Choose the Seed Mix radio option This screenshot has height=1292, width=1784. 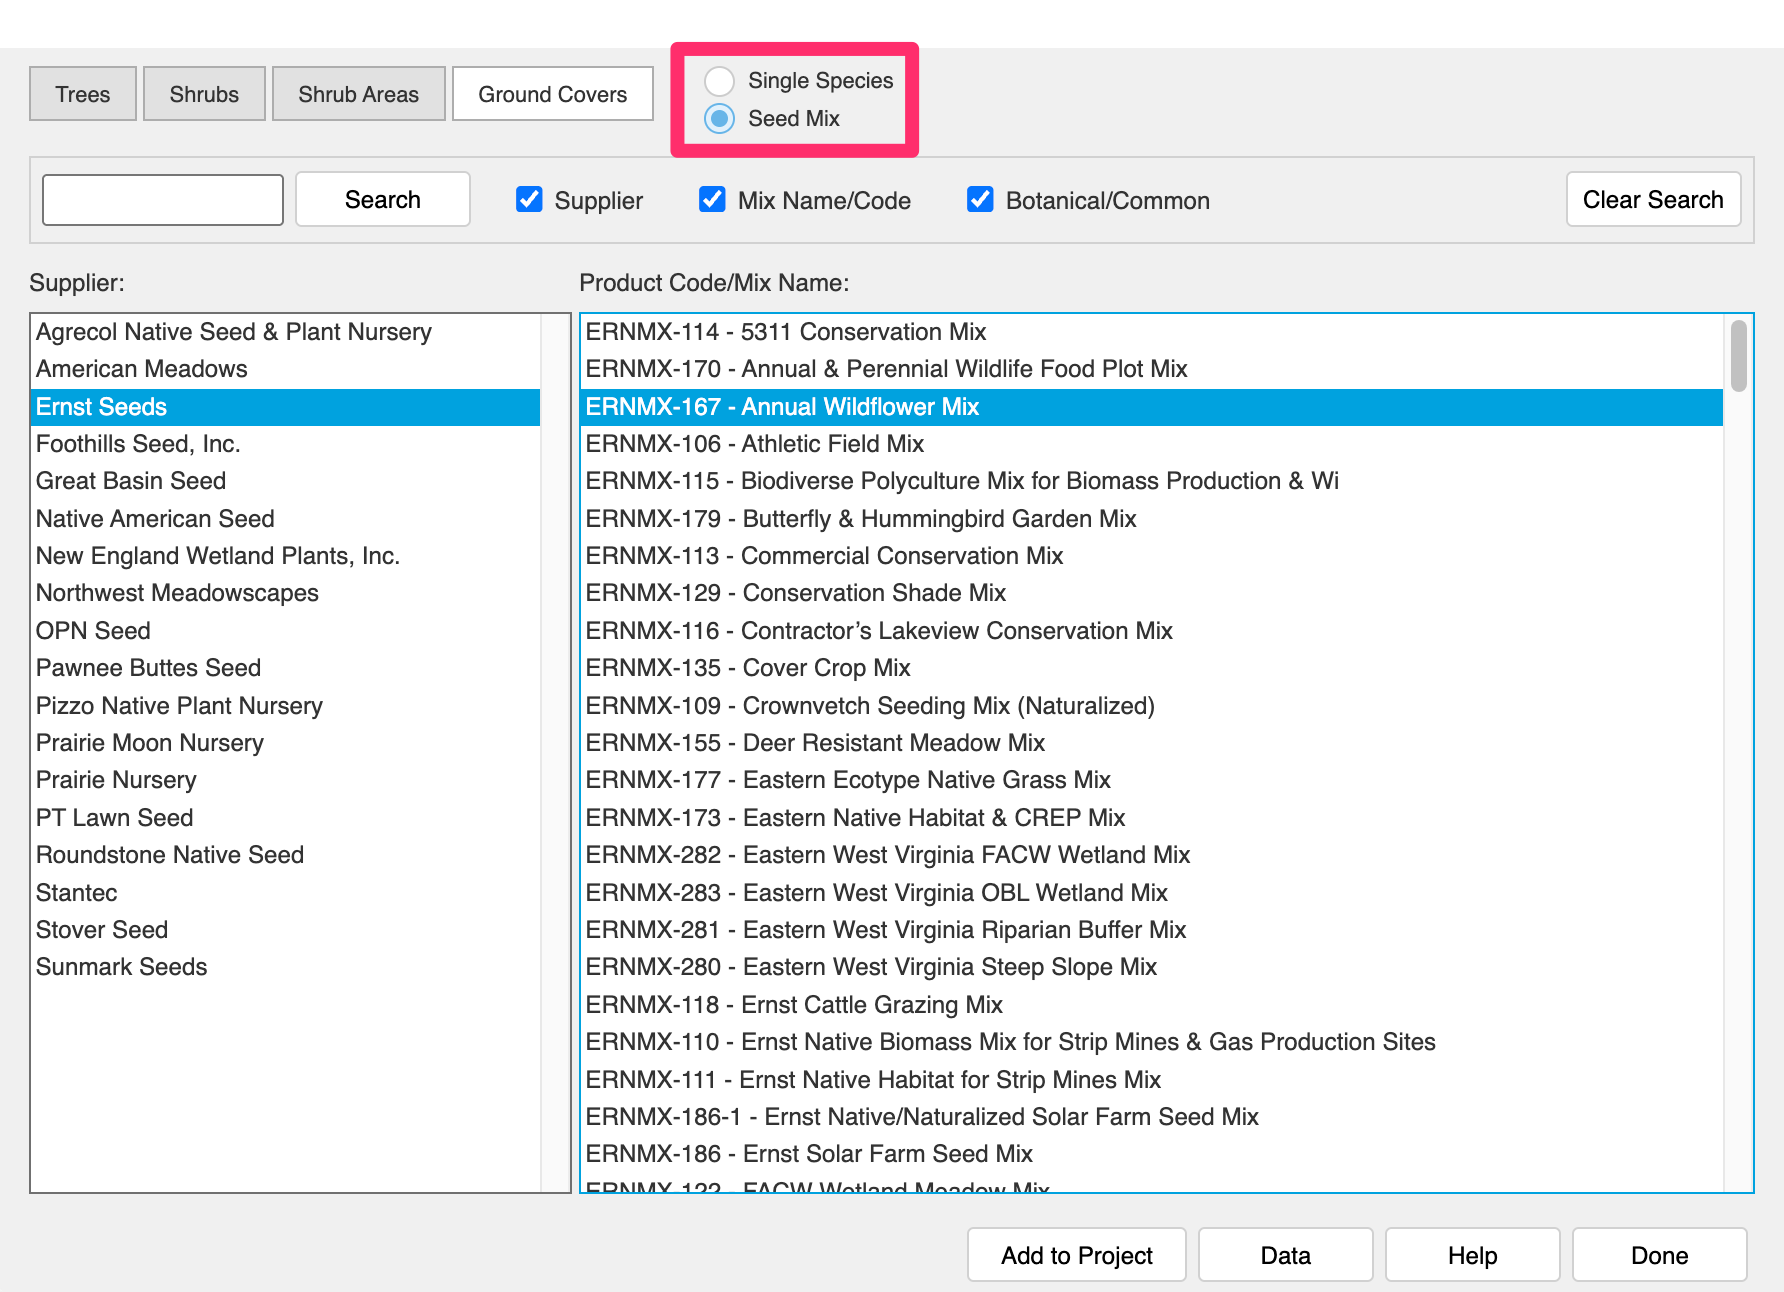720,118
